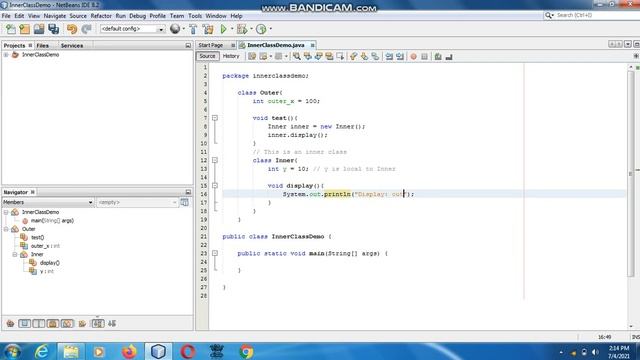Toggle Navigator Javadoc window icon
This screenshot has width=640, height=360.
pyautogui.click(x=184, y=202)
